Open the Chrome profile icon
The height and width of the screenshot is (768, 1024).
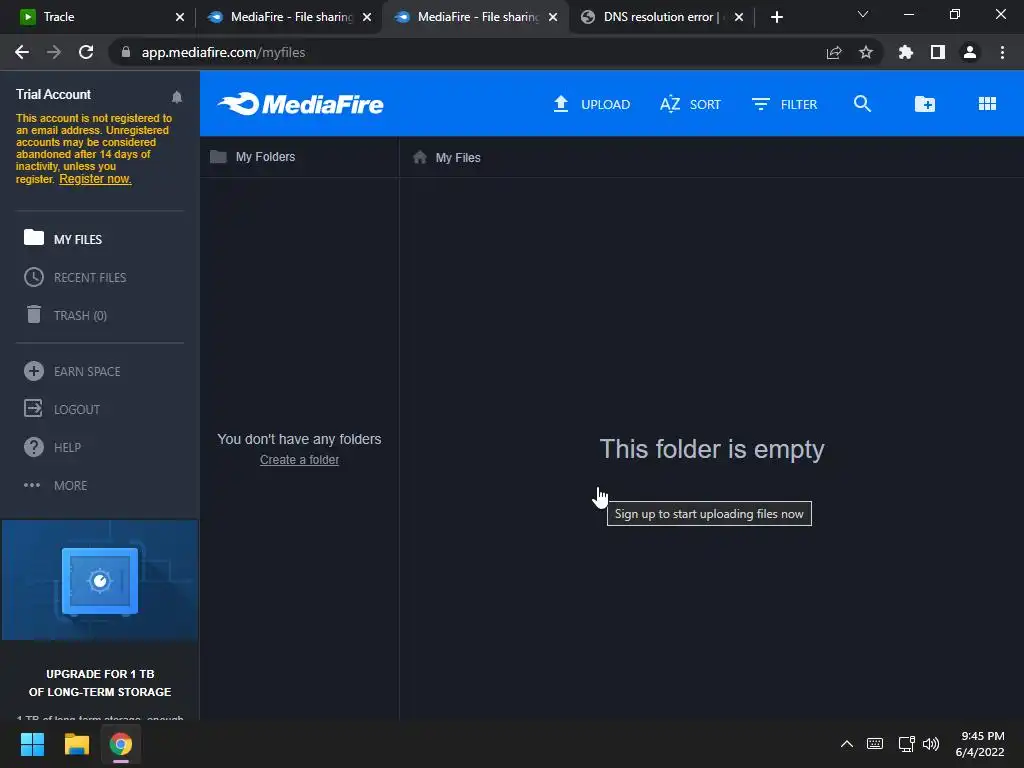[x=970, y=52]
